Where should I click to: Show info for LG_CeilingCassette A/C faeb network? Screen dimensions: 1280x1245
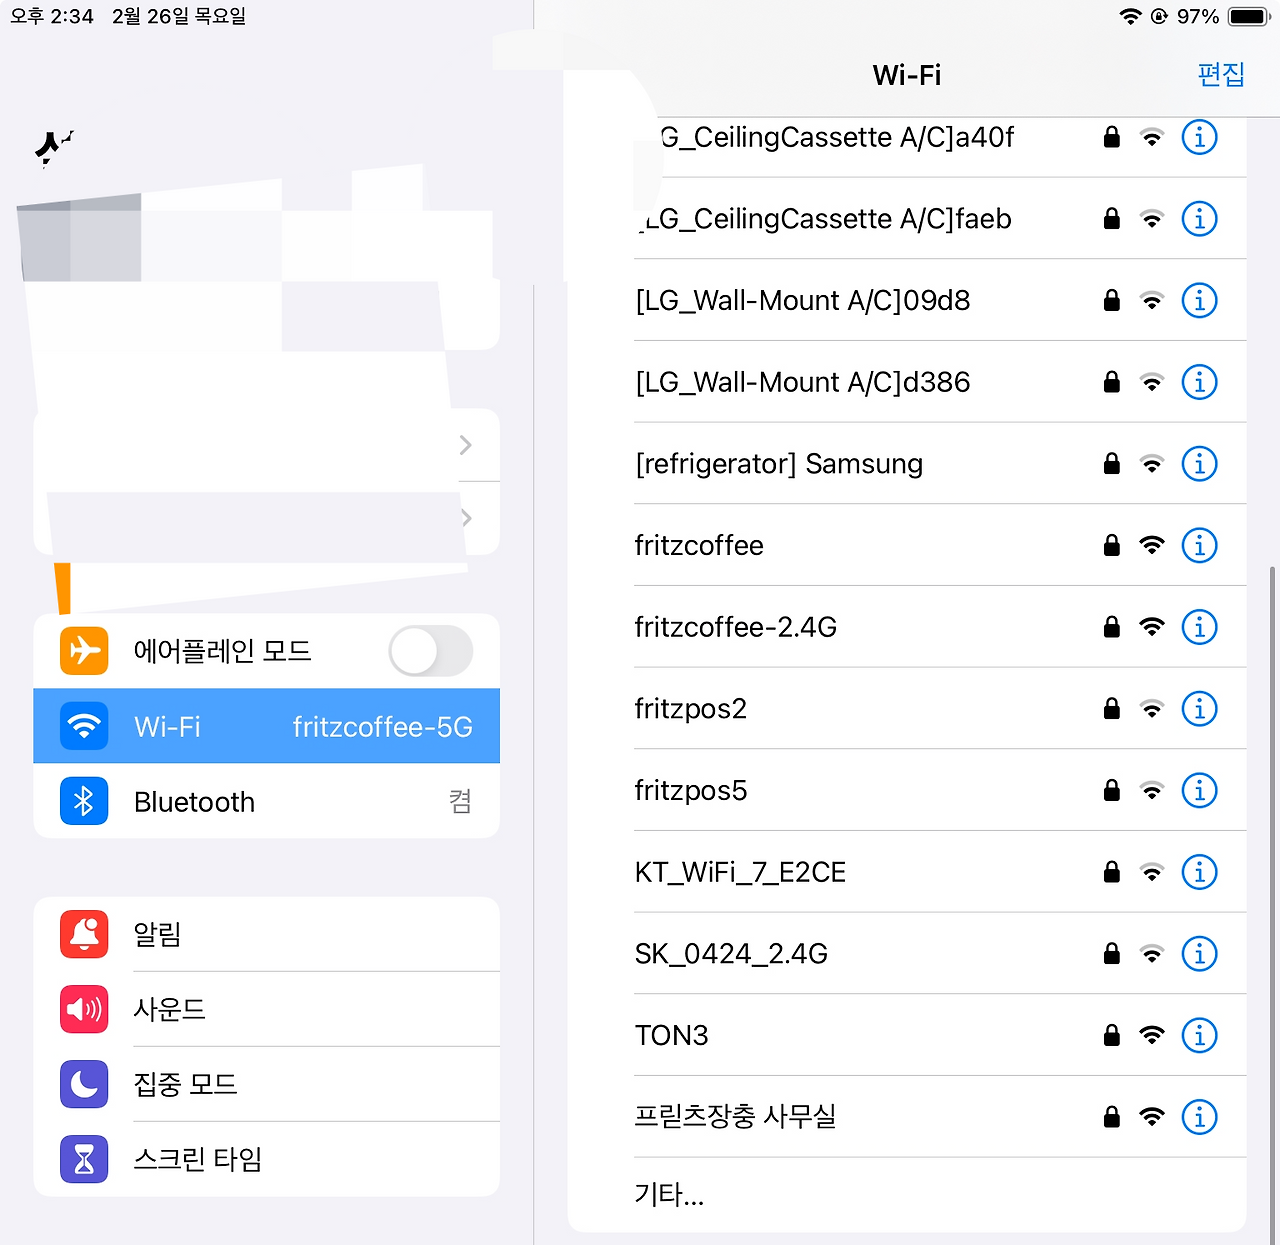pos(1199,218)
